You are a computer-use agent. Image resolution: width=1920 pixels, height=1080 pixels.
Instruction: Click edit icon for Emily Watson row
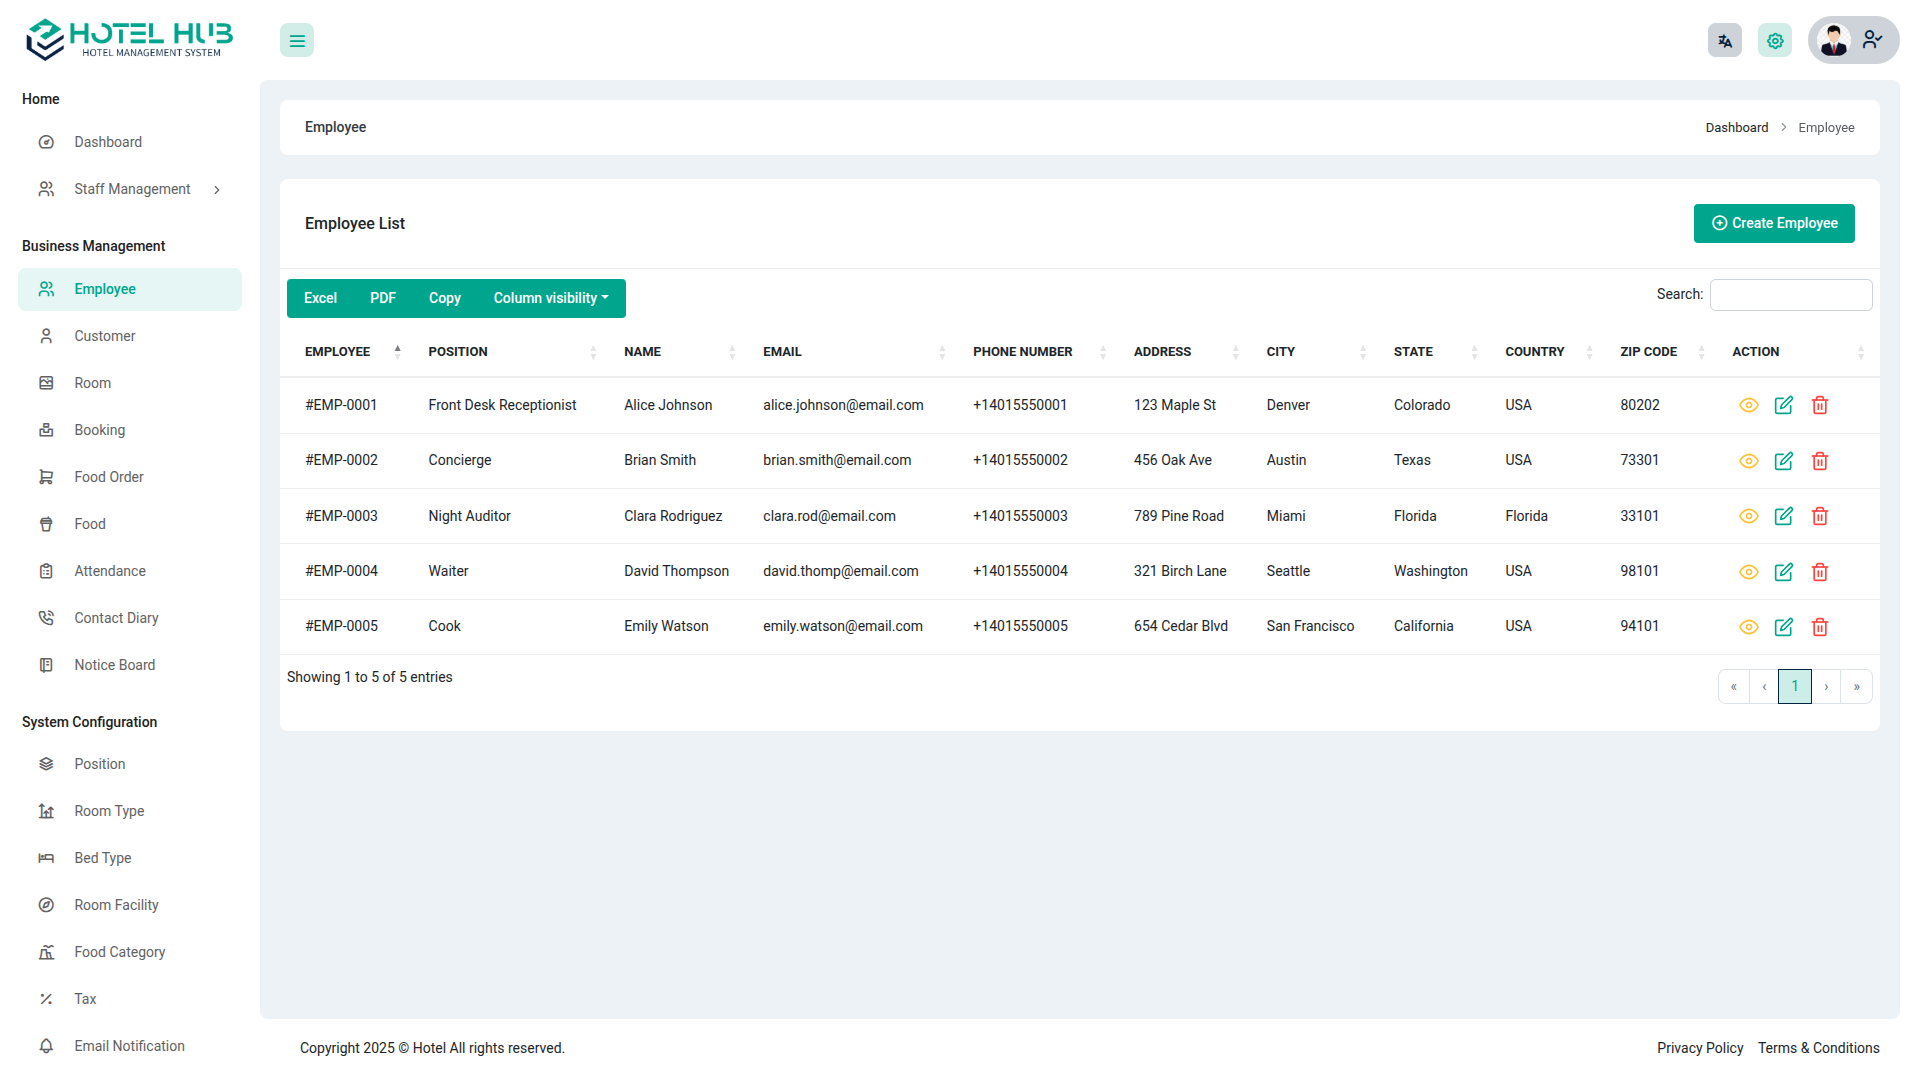click(1784, 627)
